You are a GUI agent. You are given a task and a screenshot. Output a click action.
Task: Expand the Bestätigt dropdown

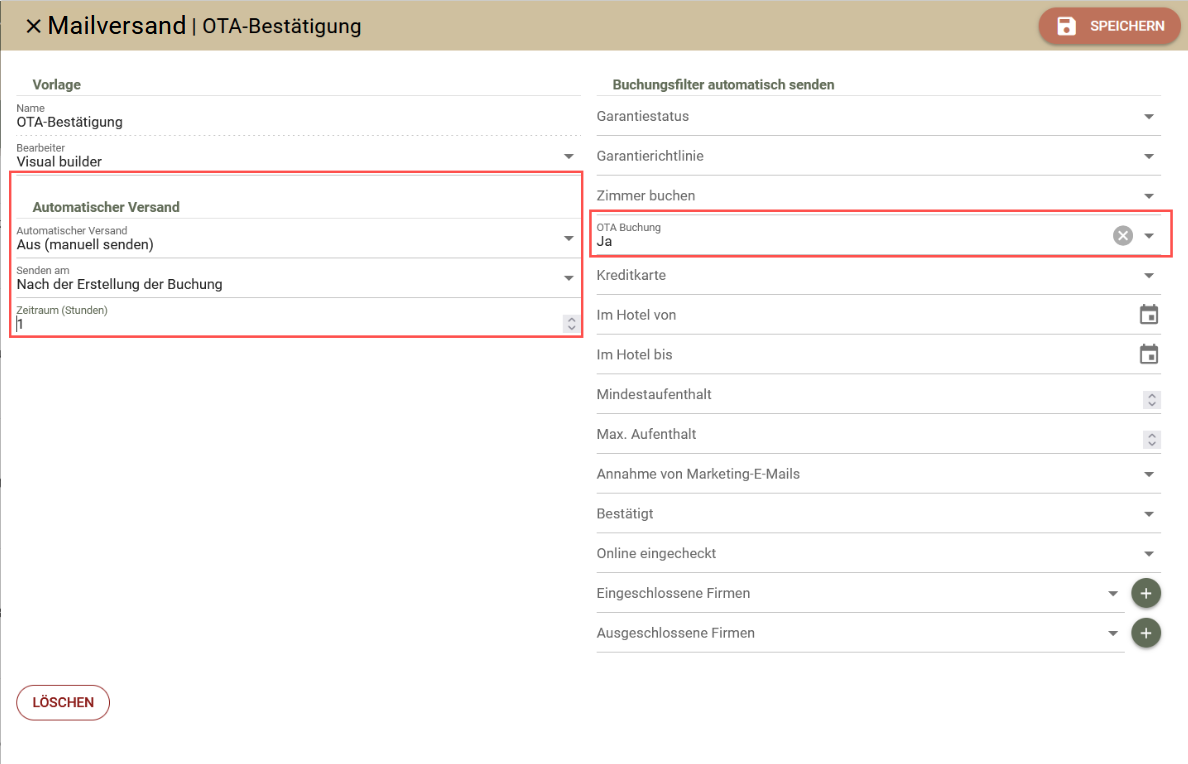pos(878,514)
